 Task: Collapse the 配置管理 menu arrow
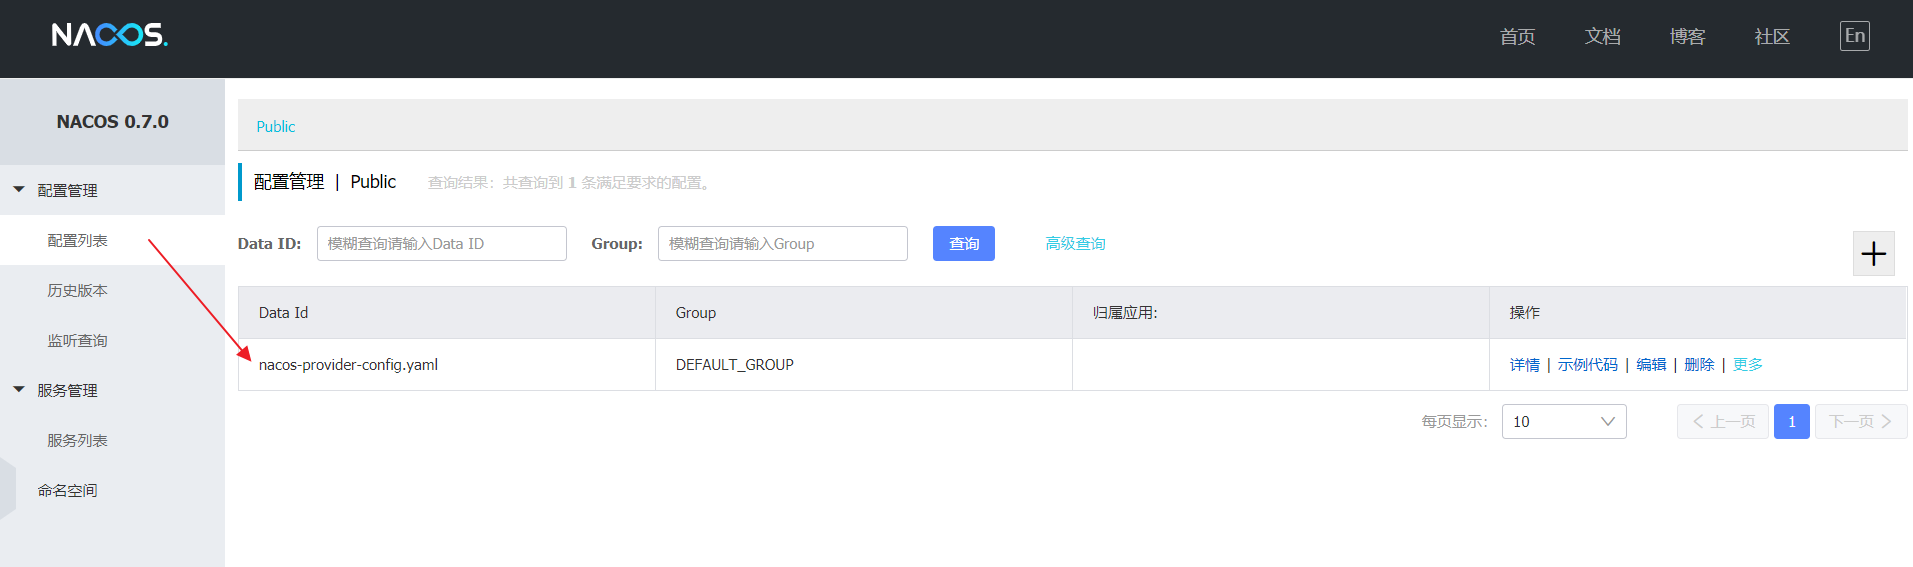click(19, 189)
